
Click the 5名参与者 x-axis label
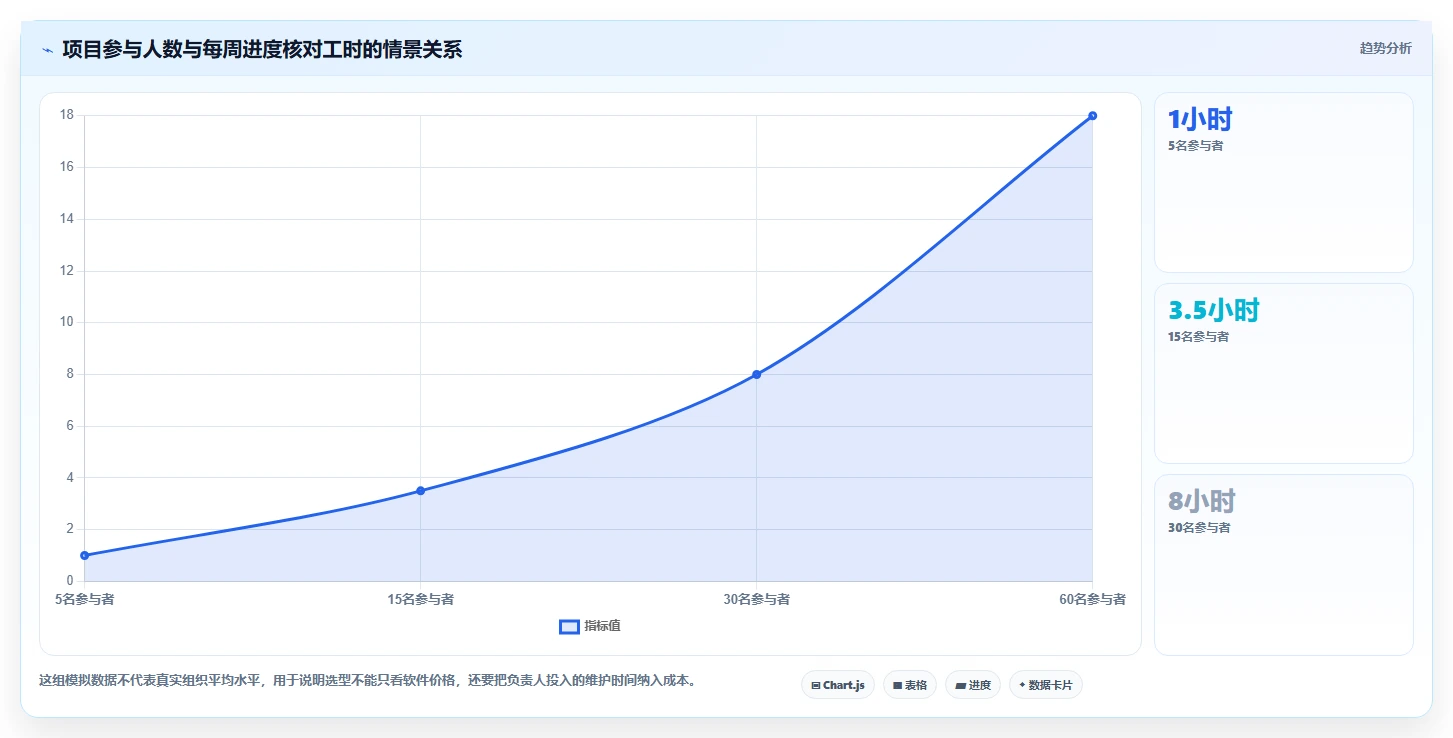click(x=85, y=599)
